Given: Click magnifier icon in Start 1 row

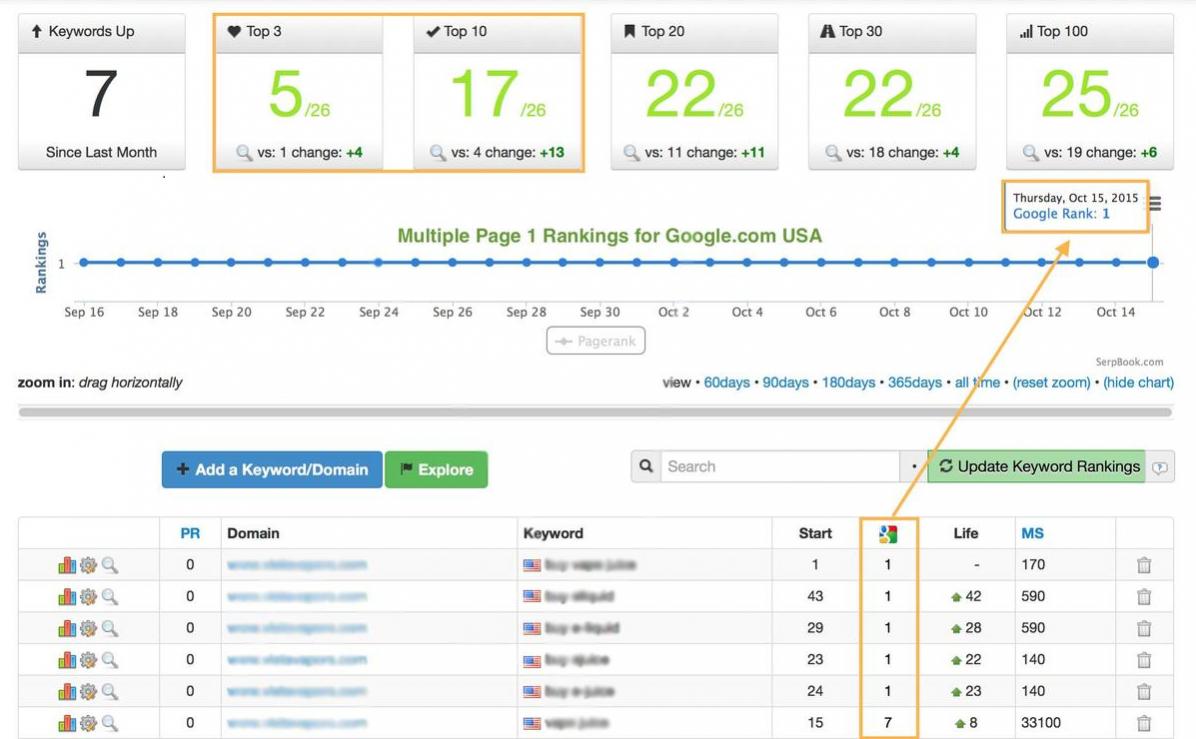Looking at the screenshot, I should click(x=110, y=565).
